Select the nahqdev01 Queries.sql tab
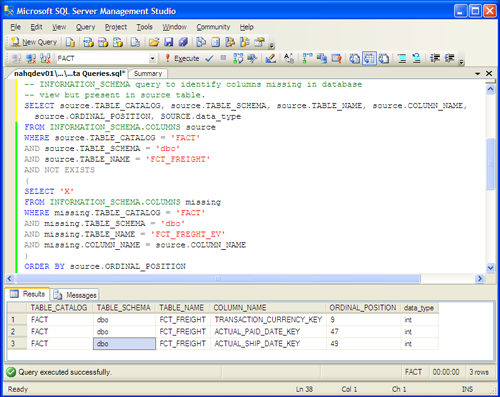Viewport: 500px width, 397px height. click(x=69, y=73)
